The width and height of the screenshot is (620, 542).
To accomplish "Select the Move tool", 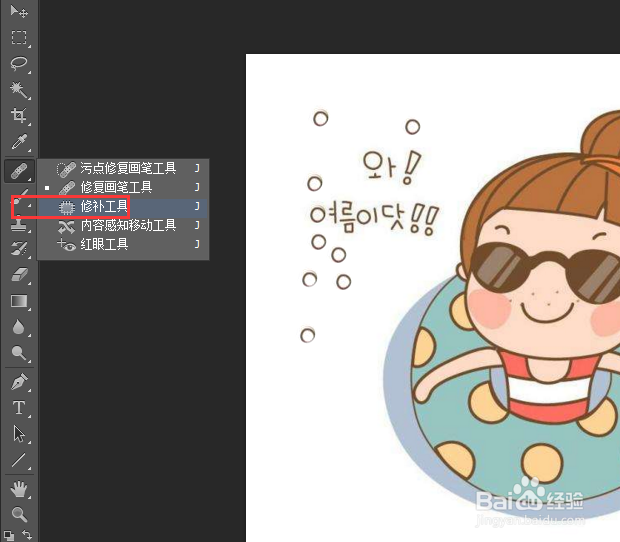I will tap(19, 11).
